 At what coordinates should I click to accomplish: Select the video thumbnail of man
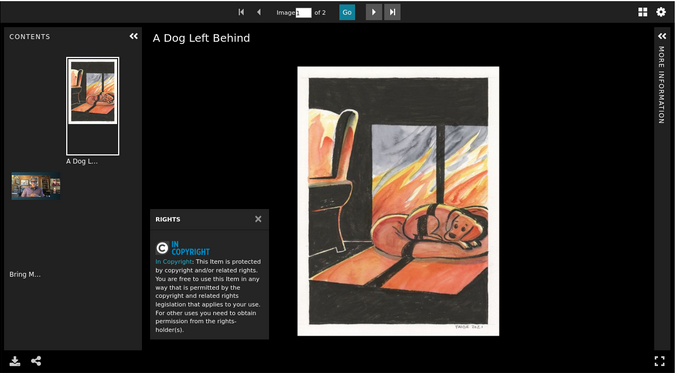tap(36, 186)
